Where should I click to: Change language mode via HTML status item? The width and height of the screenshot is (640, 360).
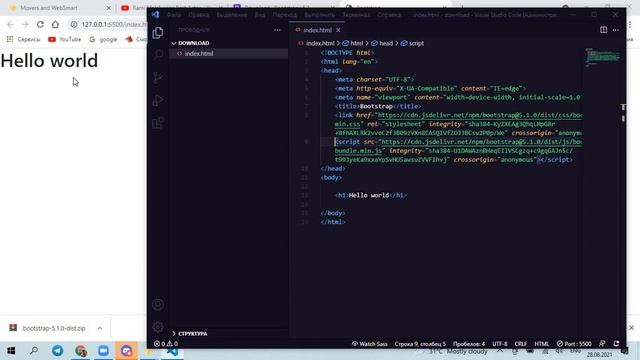point(542,344)
